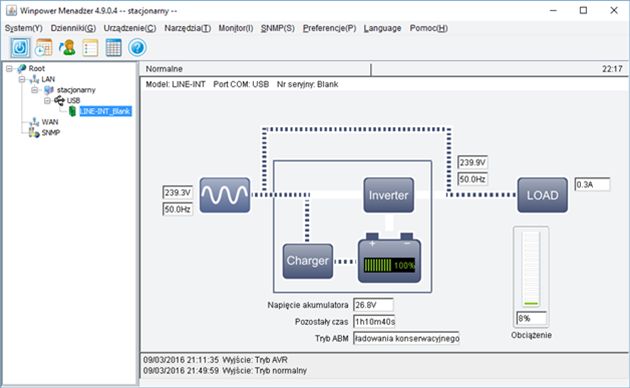Click the battery voltage 26.8V field

[373, 305]
